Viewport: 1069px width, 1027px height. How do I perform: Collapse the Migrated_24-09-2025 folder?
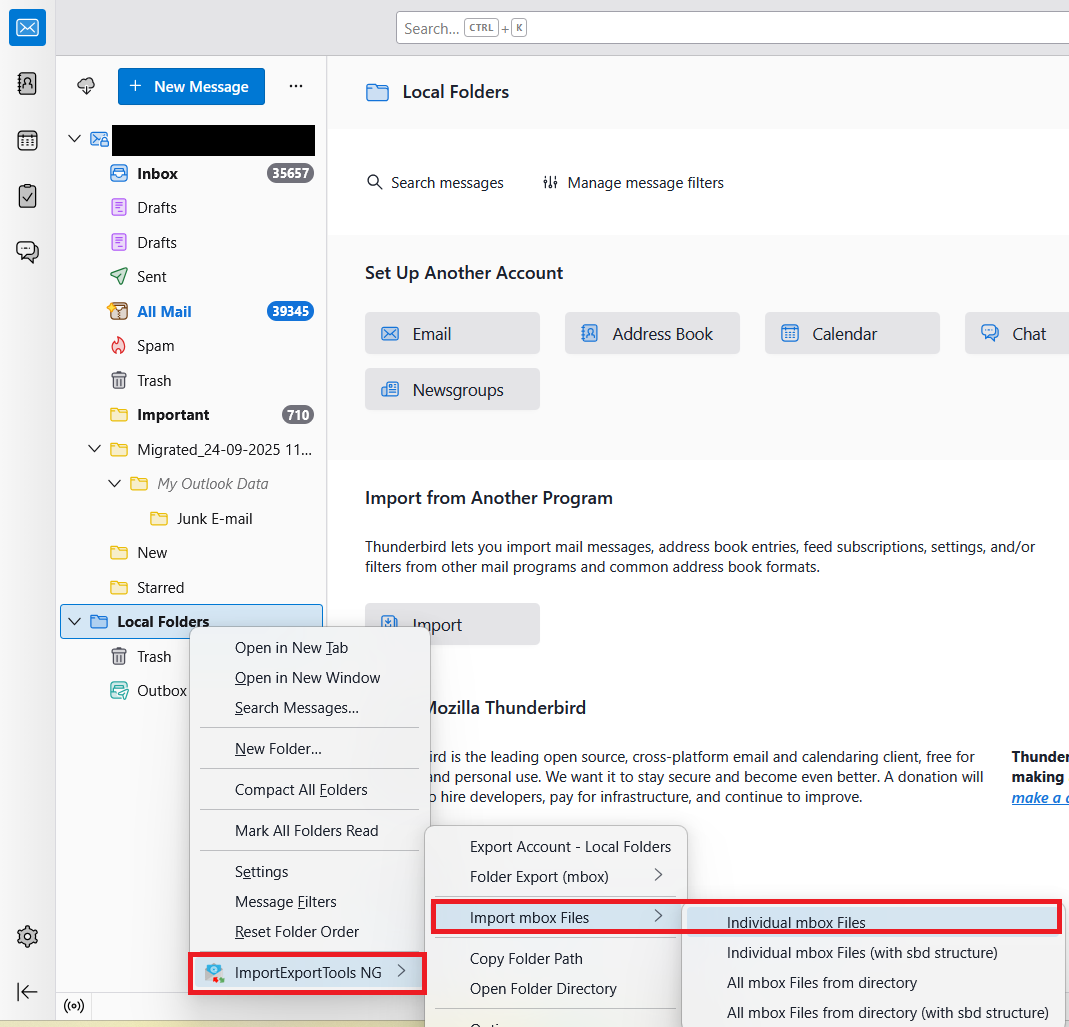(x=95, y=449)
